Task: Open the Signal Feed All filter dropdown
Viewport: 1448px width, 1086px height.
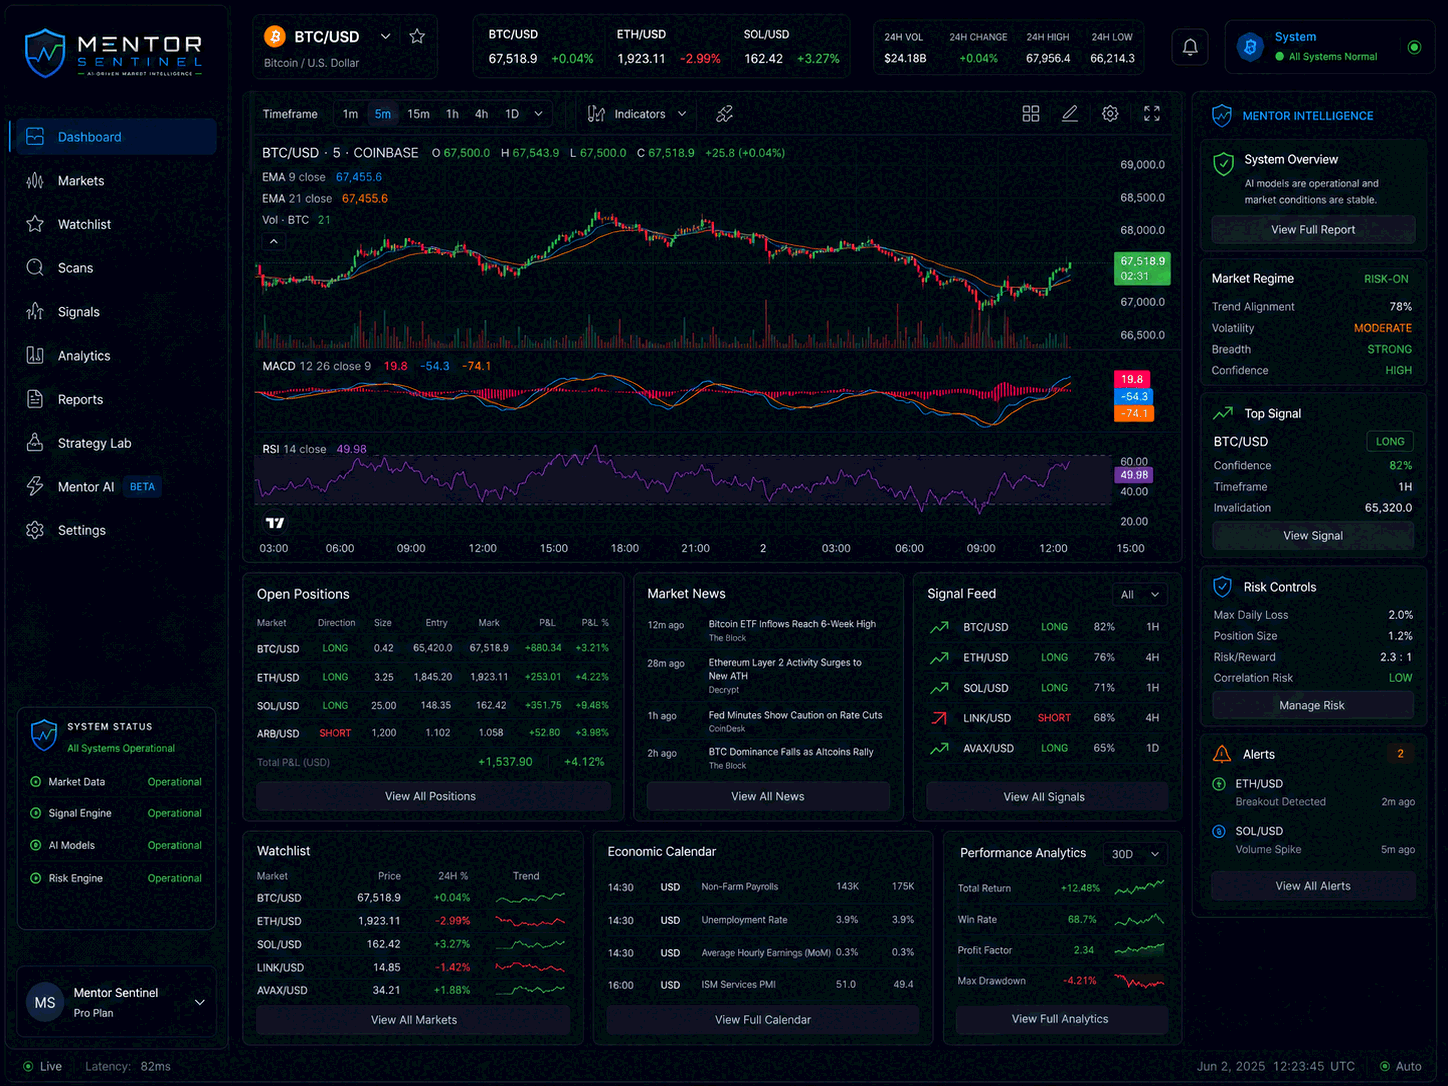Action: pyautogui.click(x=1140, y=594)
